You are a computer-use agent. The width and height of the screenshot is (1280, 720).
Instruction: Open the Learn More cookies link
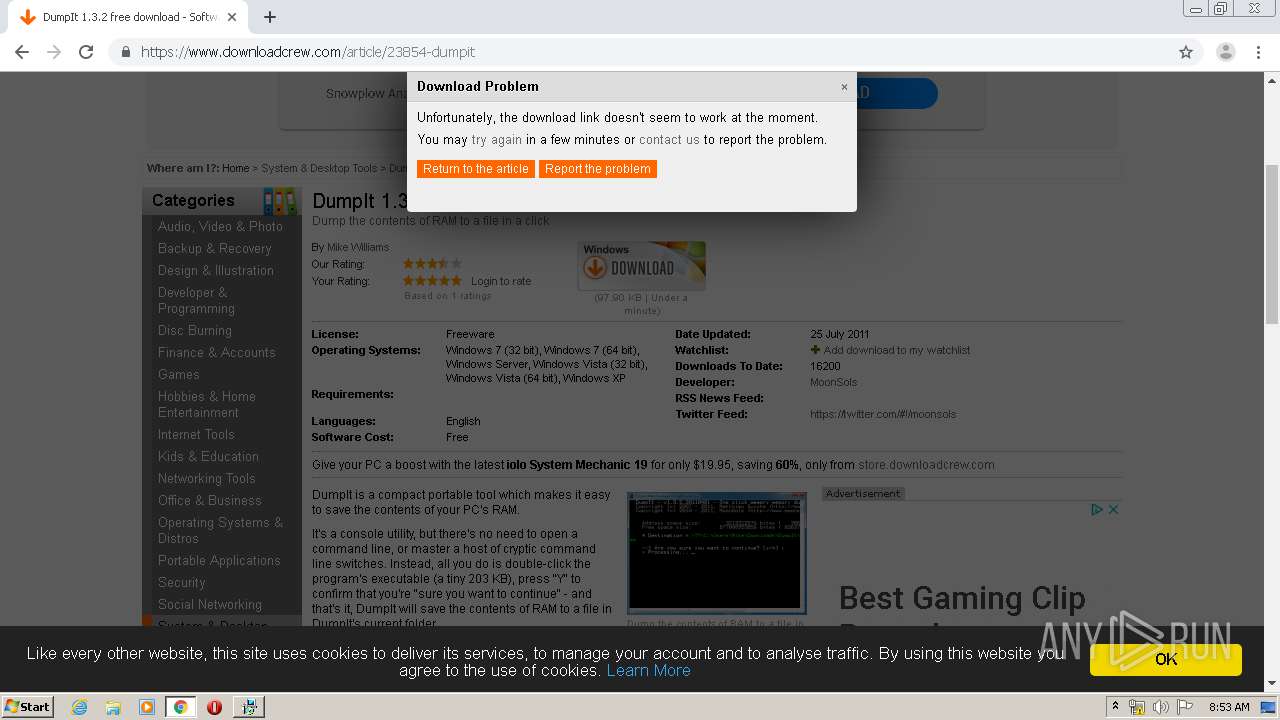648,670
